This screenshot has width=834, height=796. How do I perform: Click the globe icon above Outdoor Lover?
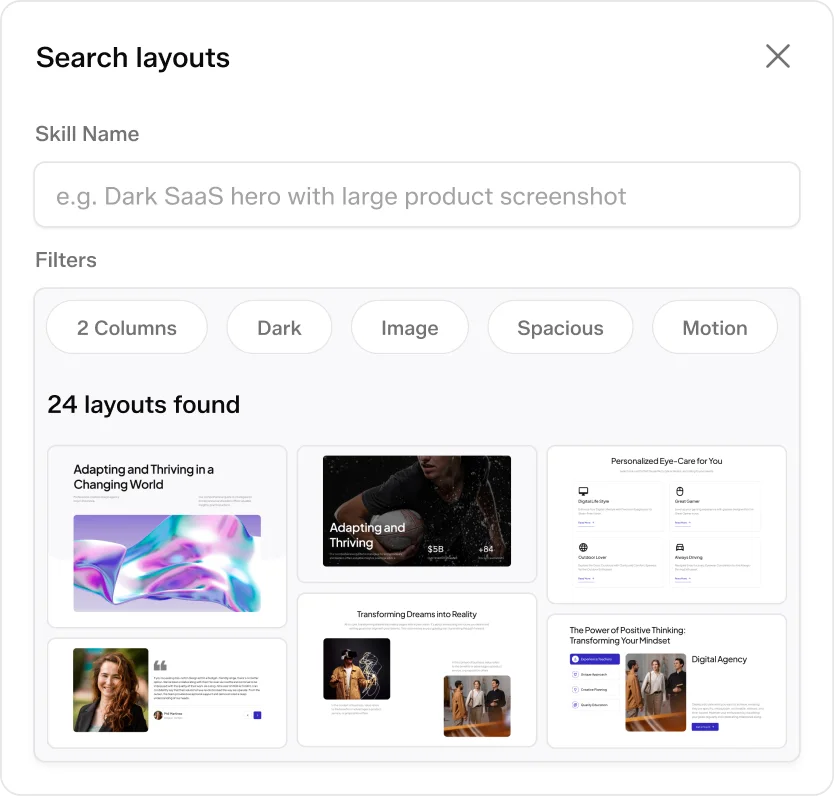point(583,547)
